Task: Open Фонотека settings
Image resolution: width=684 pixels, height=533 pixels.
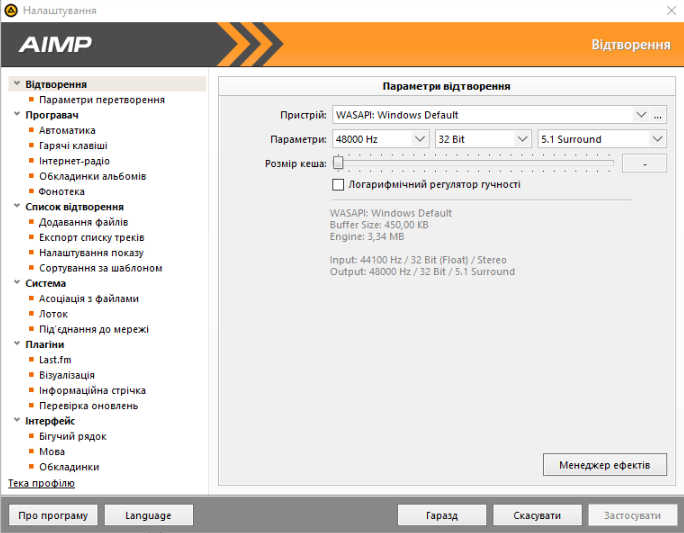Action: coord(62,191)
